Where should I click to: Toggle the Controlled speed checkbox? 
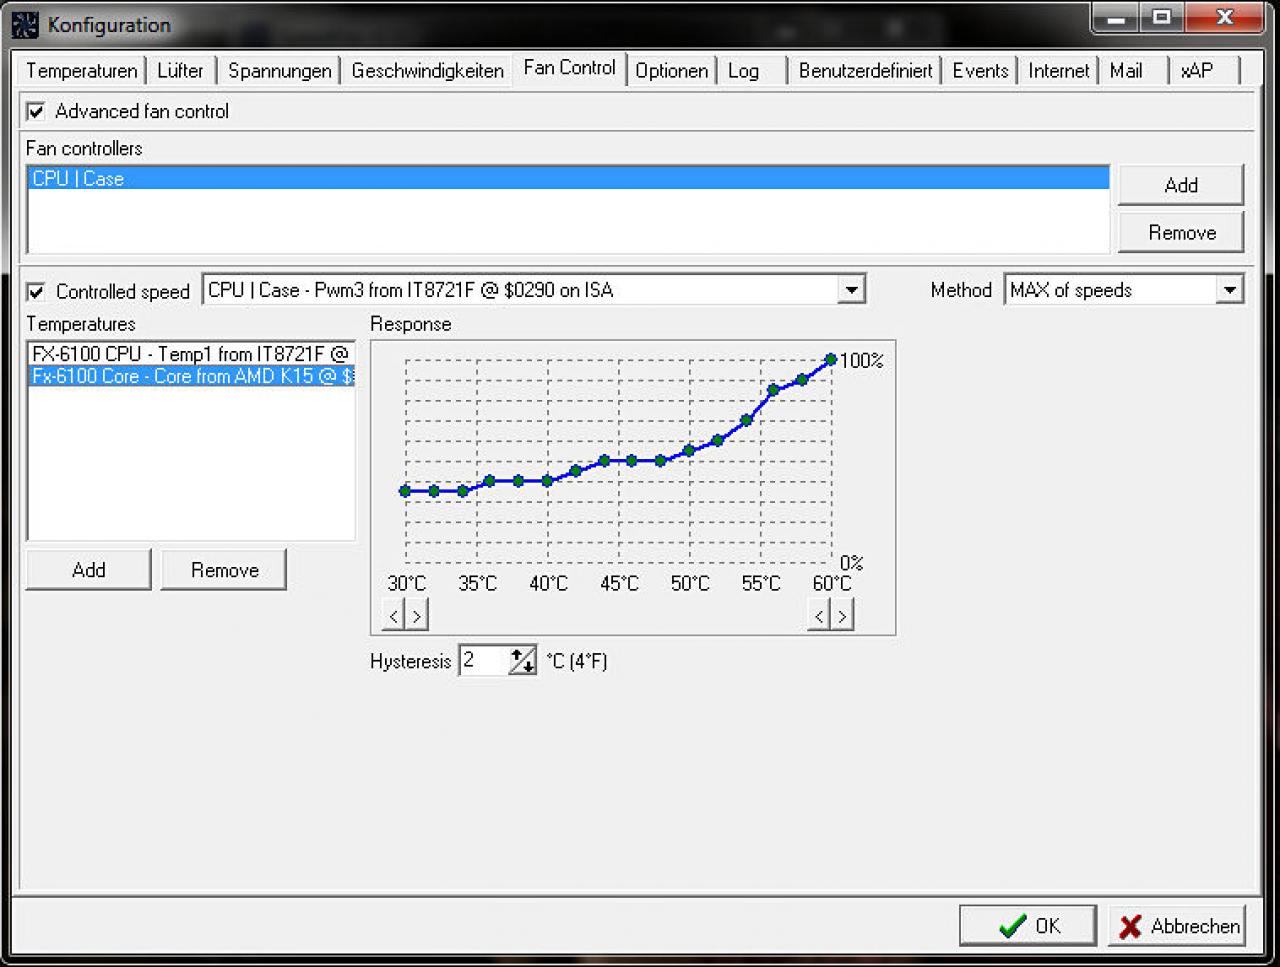tap(36, 292)
